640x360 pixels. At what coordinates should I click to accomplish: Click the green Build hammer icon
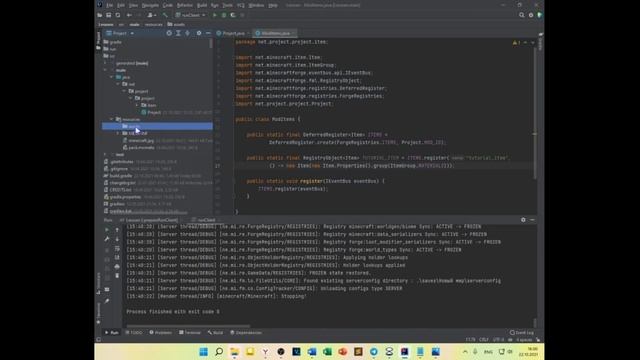165,15
